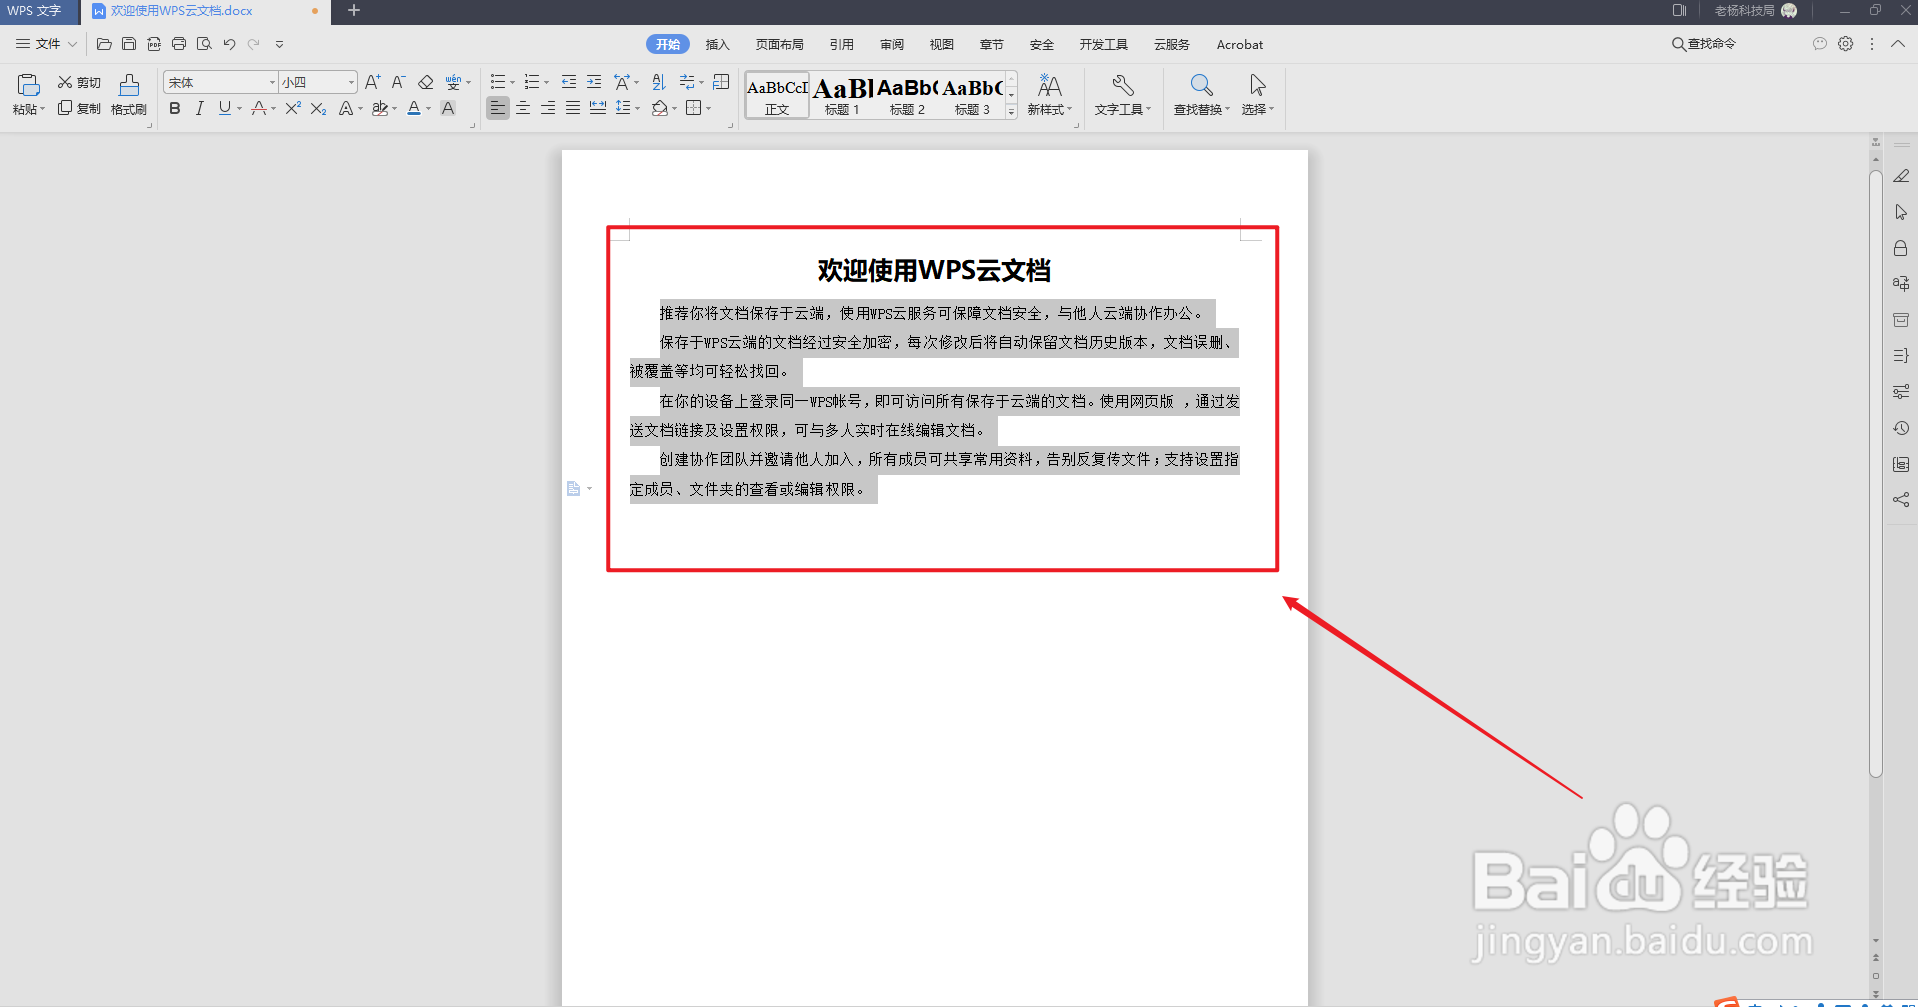Screen dimensions: 1918x1007
Task: Switch to the 插入 tab
Action: tap(717, 44)
